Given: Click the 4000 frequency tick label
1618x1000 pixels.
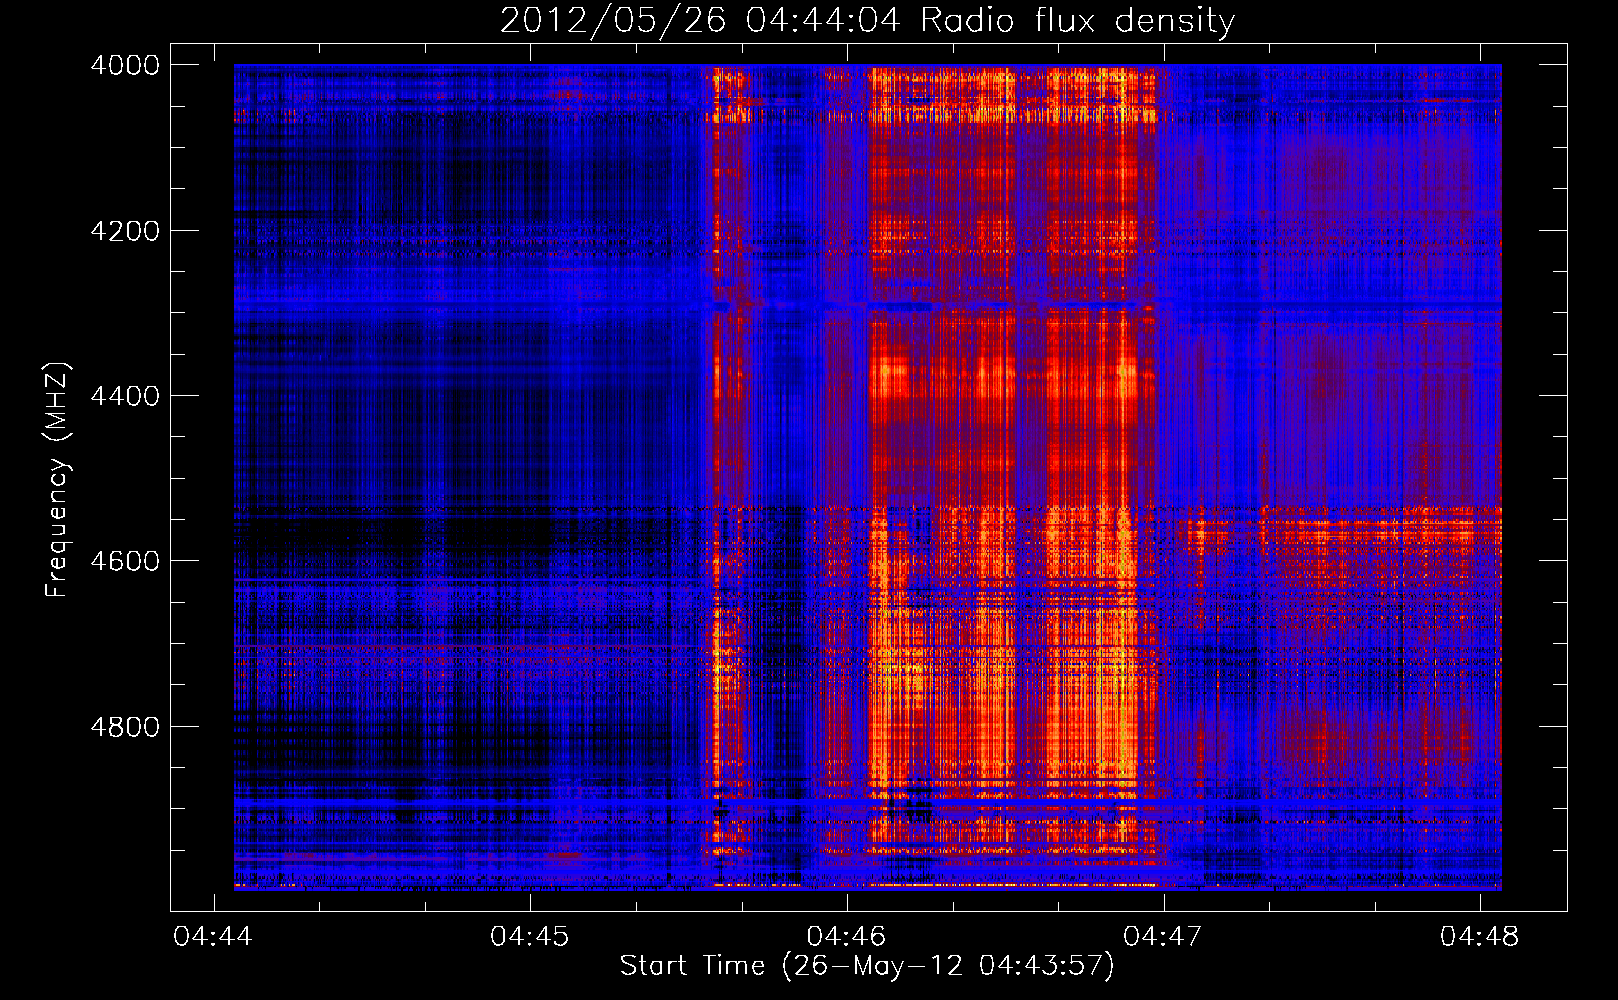Looking at the screenshot, I should (x=125, y=65).
